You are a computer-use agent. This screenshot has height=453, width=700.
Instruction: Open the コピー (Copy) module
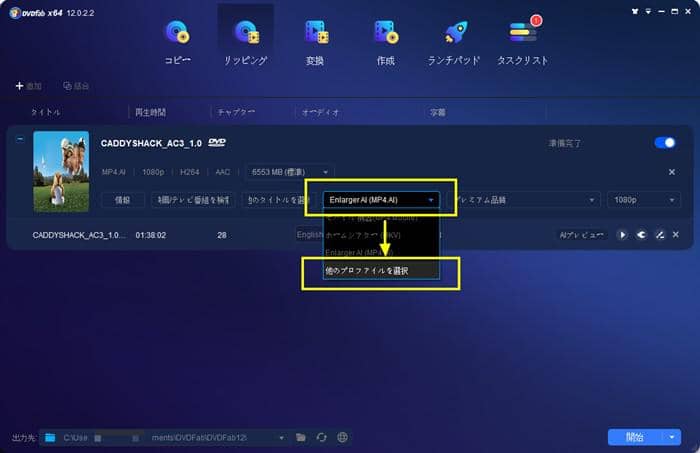178,42
